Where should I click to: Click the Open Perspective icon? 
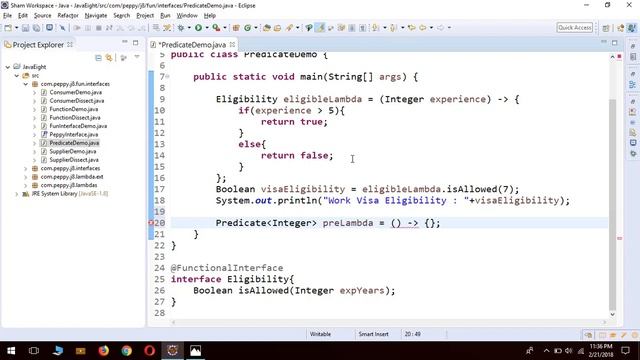(606, 28)
